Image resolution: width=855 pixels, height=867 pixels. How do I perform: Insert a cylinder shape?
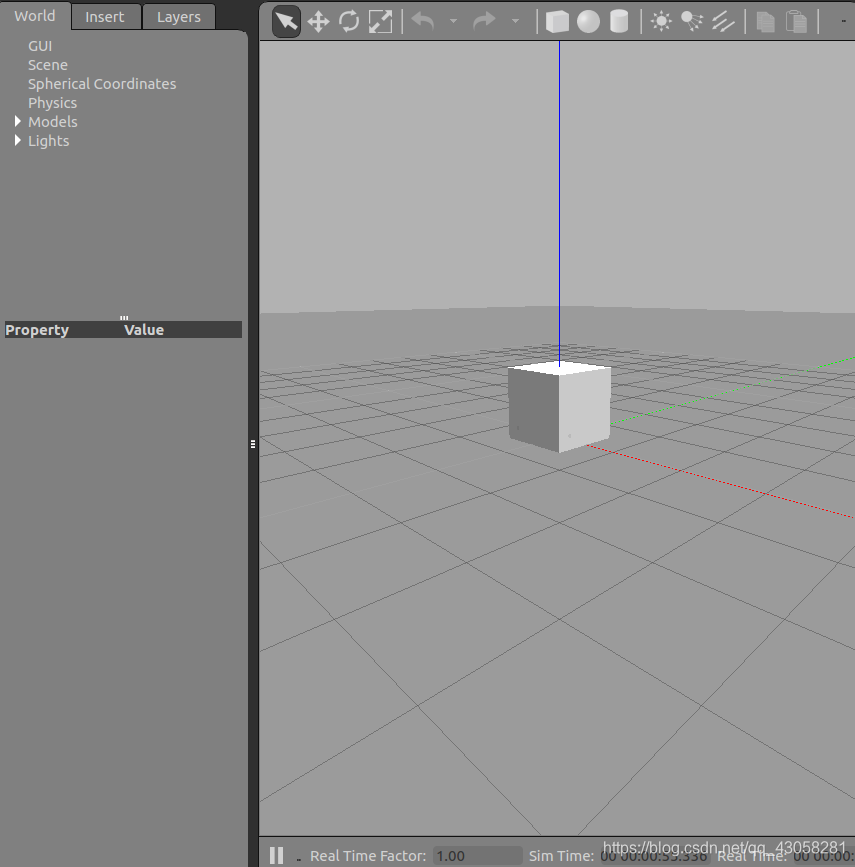(x=619, y=22)
